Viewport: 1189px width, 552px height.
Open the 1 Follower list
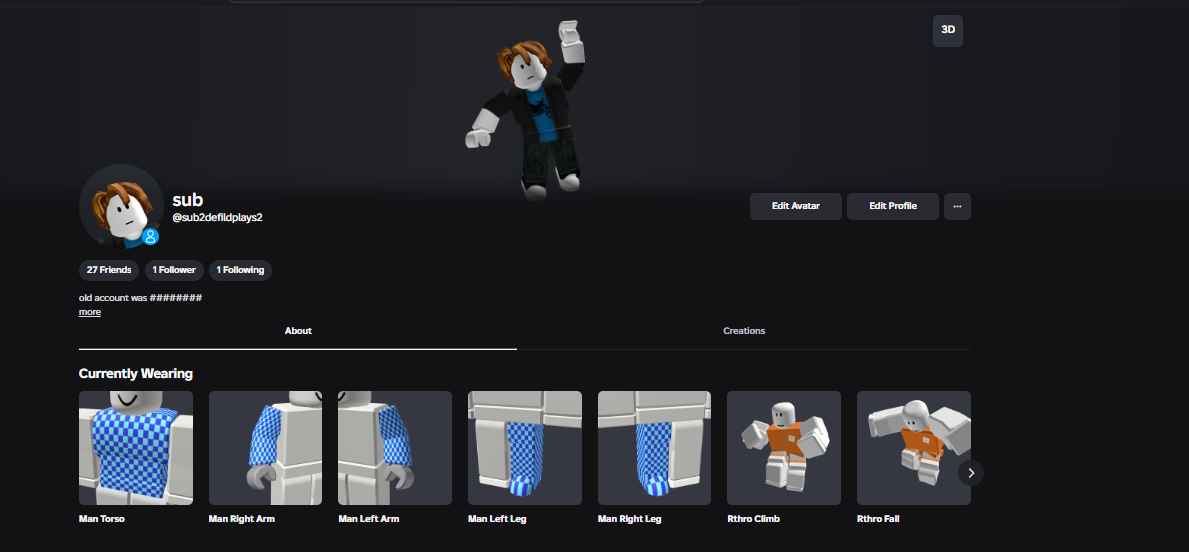[x=174, y=270]
